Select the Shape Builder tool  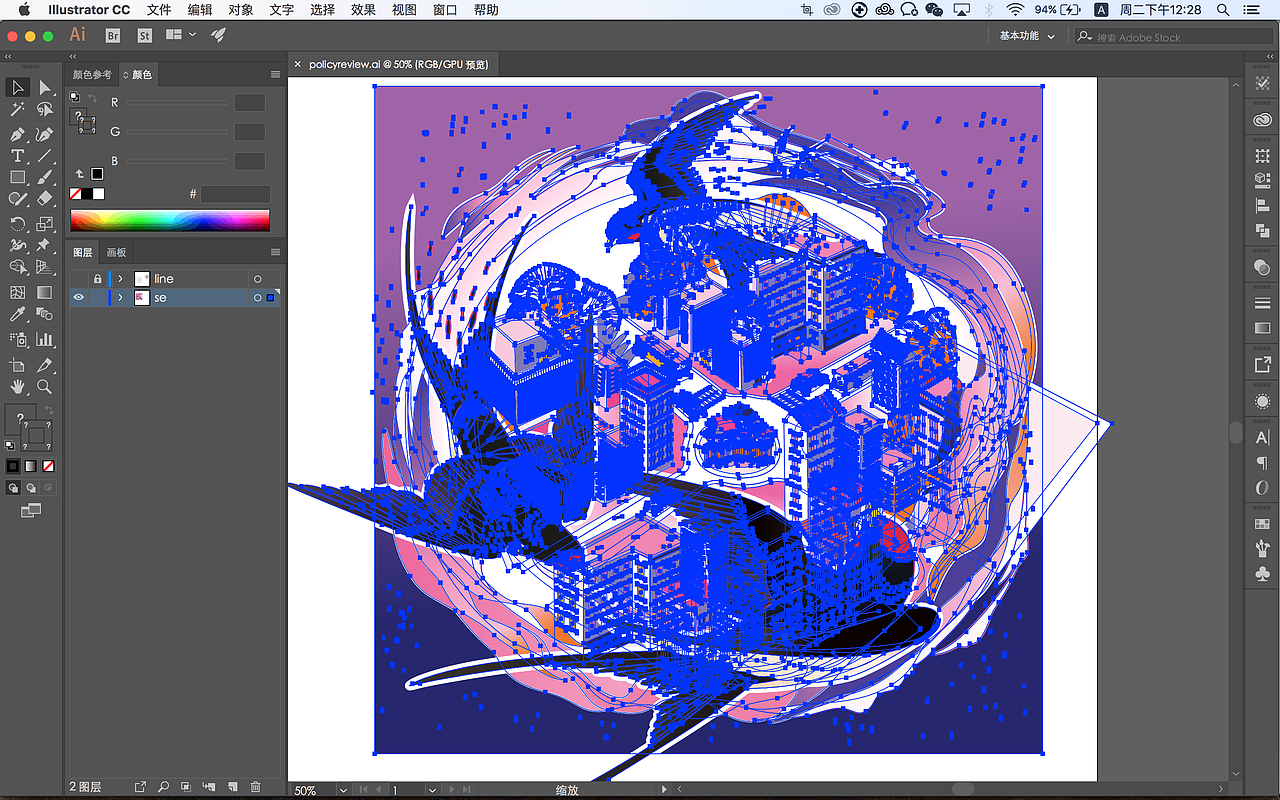point(17,268)
